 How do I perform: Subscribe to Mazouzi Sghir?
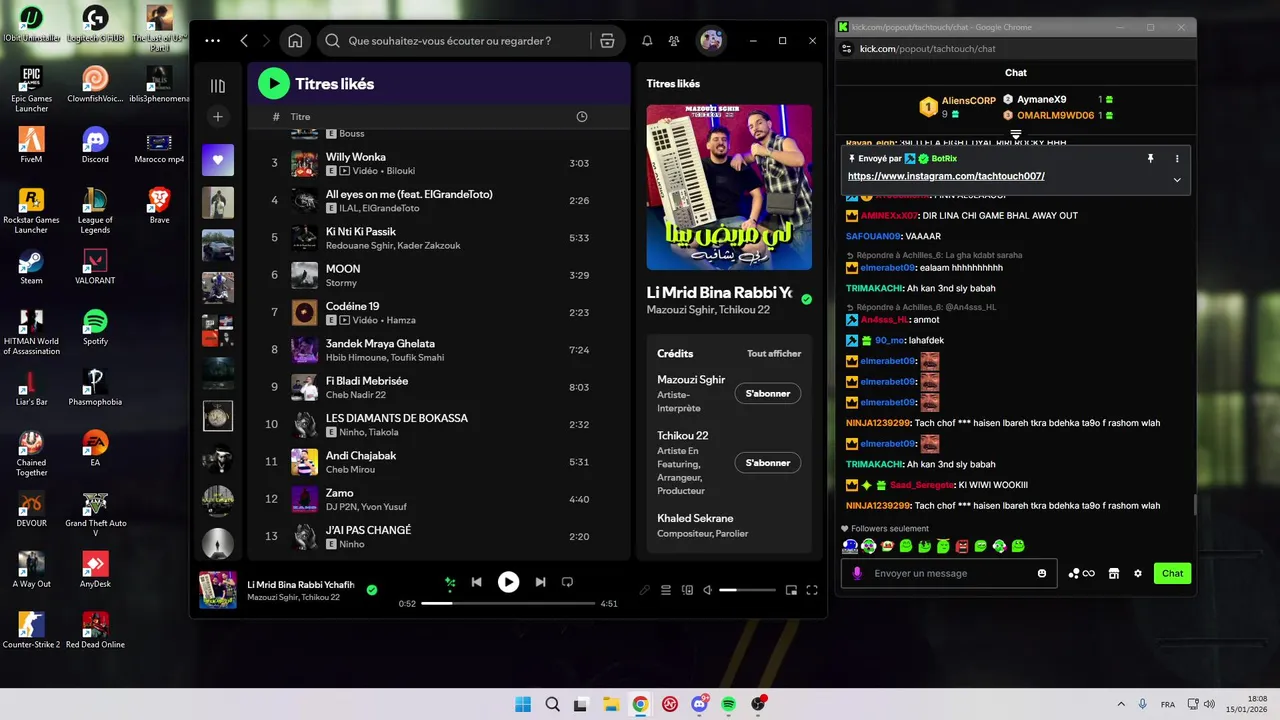(x=768, y=393)
